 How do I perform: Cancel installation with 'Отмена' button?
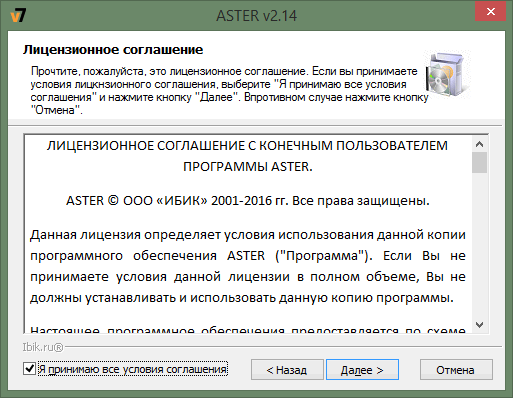(x=456, y=370)
